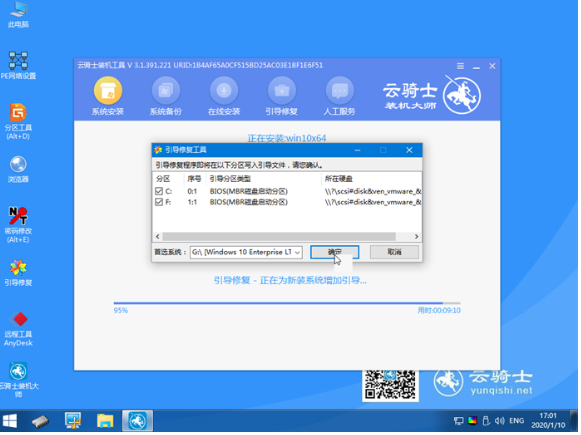Open the 浏览器 desktop icon
The width and height of the screenshot is (581, 435).
18,170
